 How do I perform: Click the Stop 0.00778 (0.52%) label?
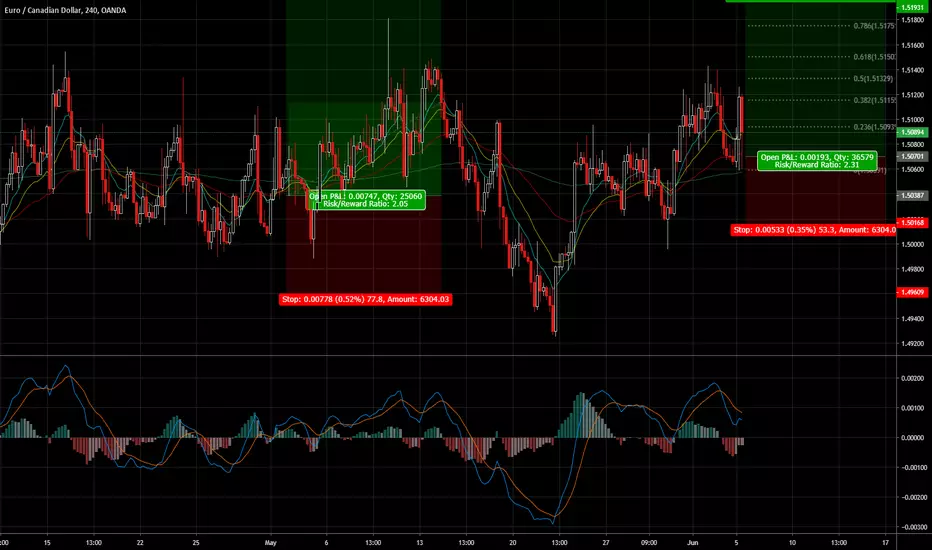[365, 299]
